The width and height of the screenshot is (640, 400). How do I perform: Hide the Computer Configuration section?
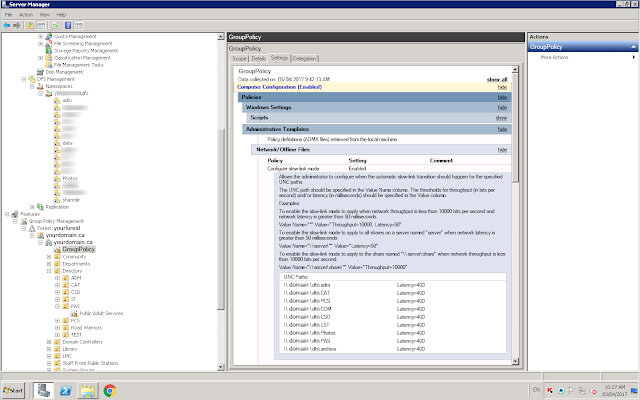coord(502,87)
